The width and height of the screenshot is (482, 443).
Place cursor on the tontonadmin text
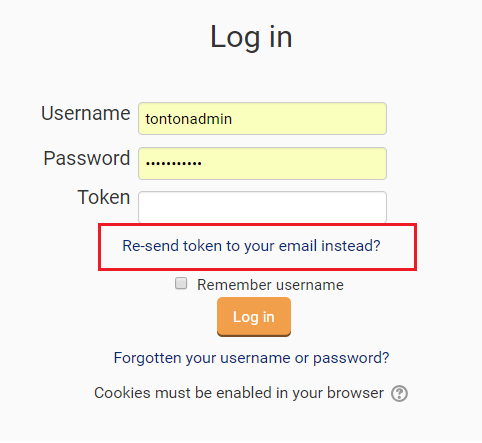tap(188, 119)
